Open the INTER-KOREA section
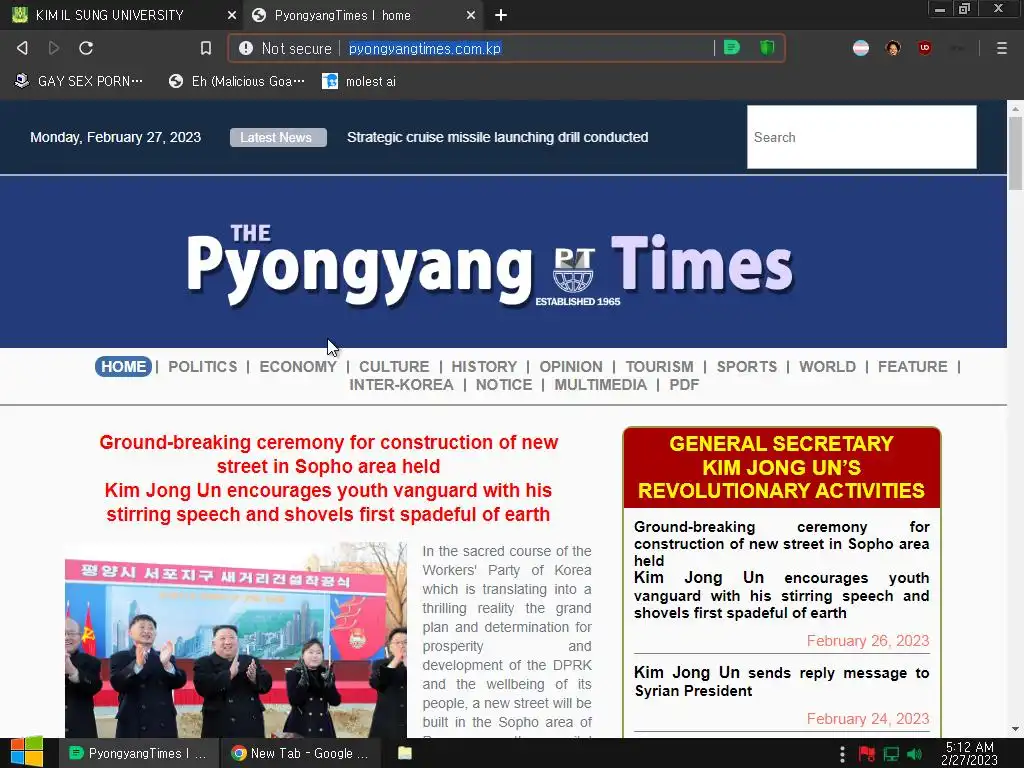1024x768 pixels. point(402,385)
